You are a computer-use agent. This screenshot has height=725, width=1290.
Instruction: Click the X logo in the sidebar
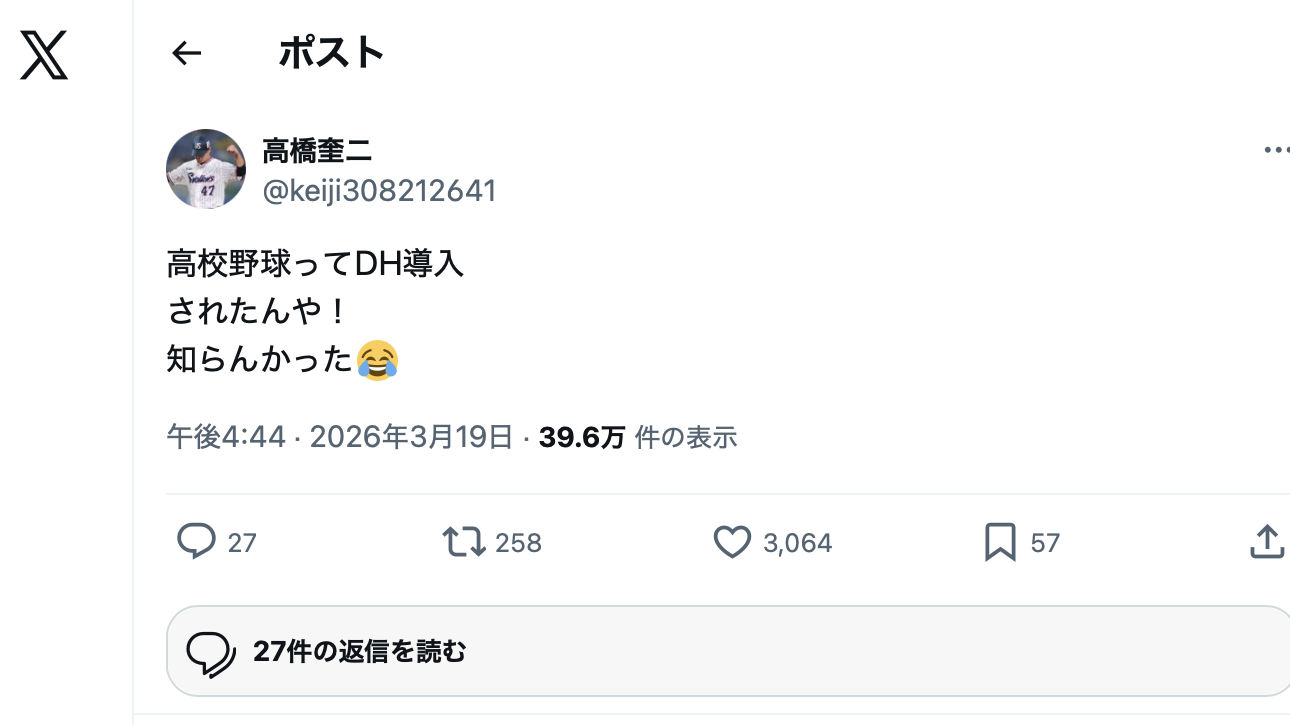(x=44, y=55)
